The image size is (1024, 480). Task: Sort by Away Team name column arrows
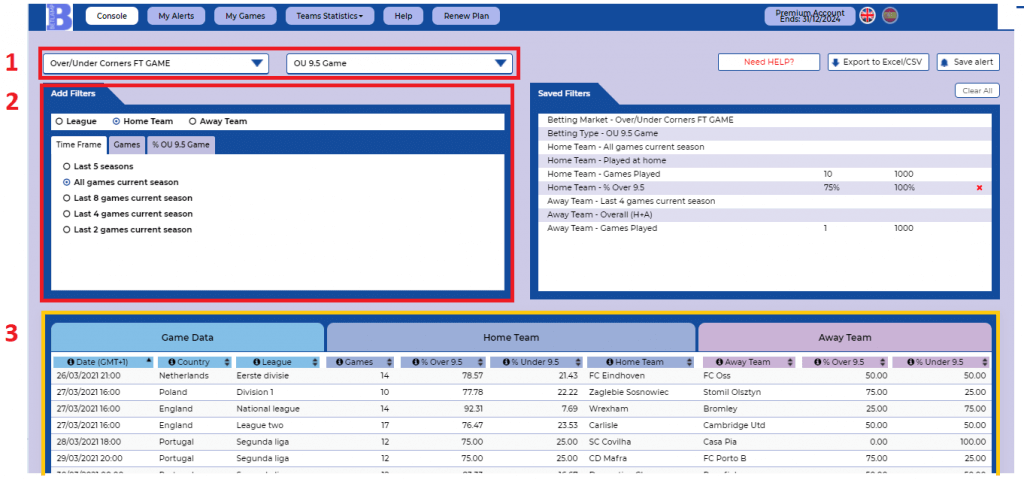coord(790,362)
